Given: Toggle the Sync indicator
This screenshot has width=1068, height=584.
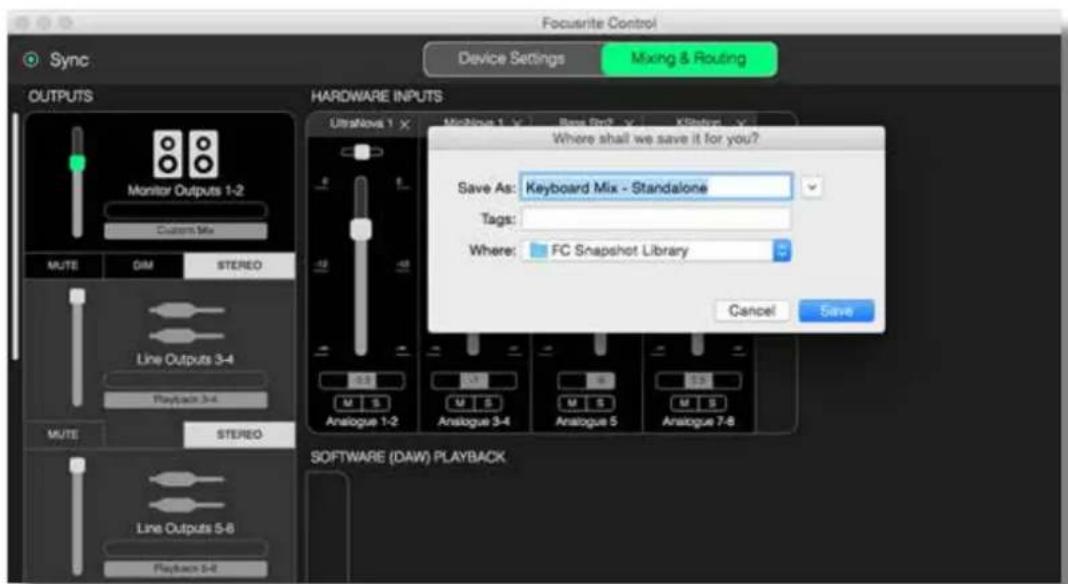Looking at the screenshot, I should pyautogui.click(x=31, y=60).
